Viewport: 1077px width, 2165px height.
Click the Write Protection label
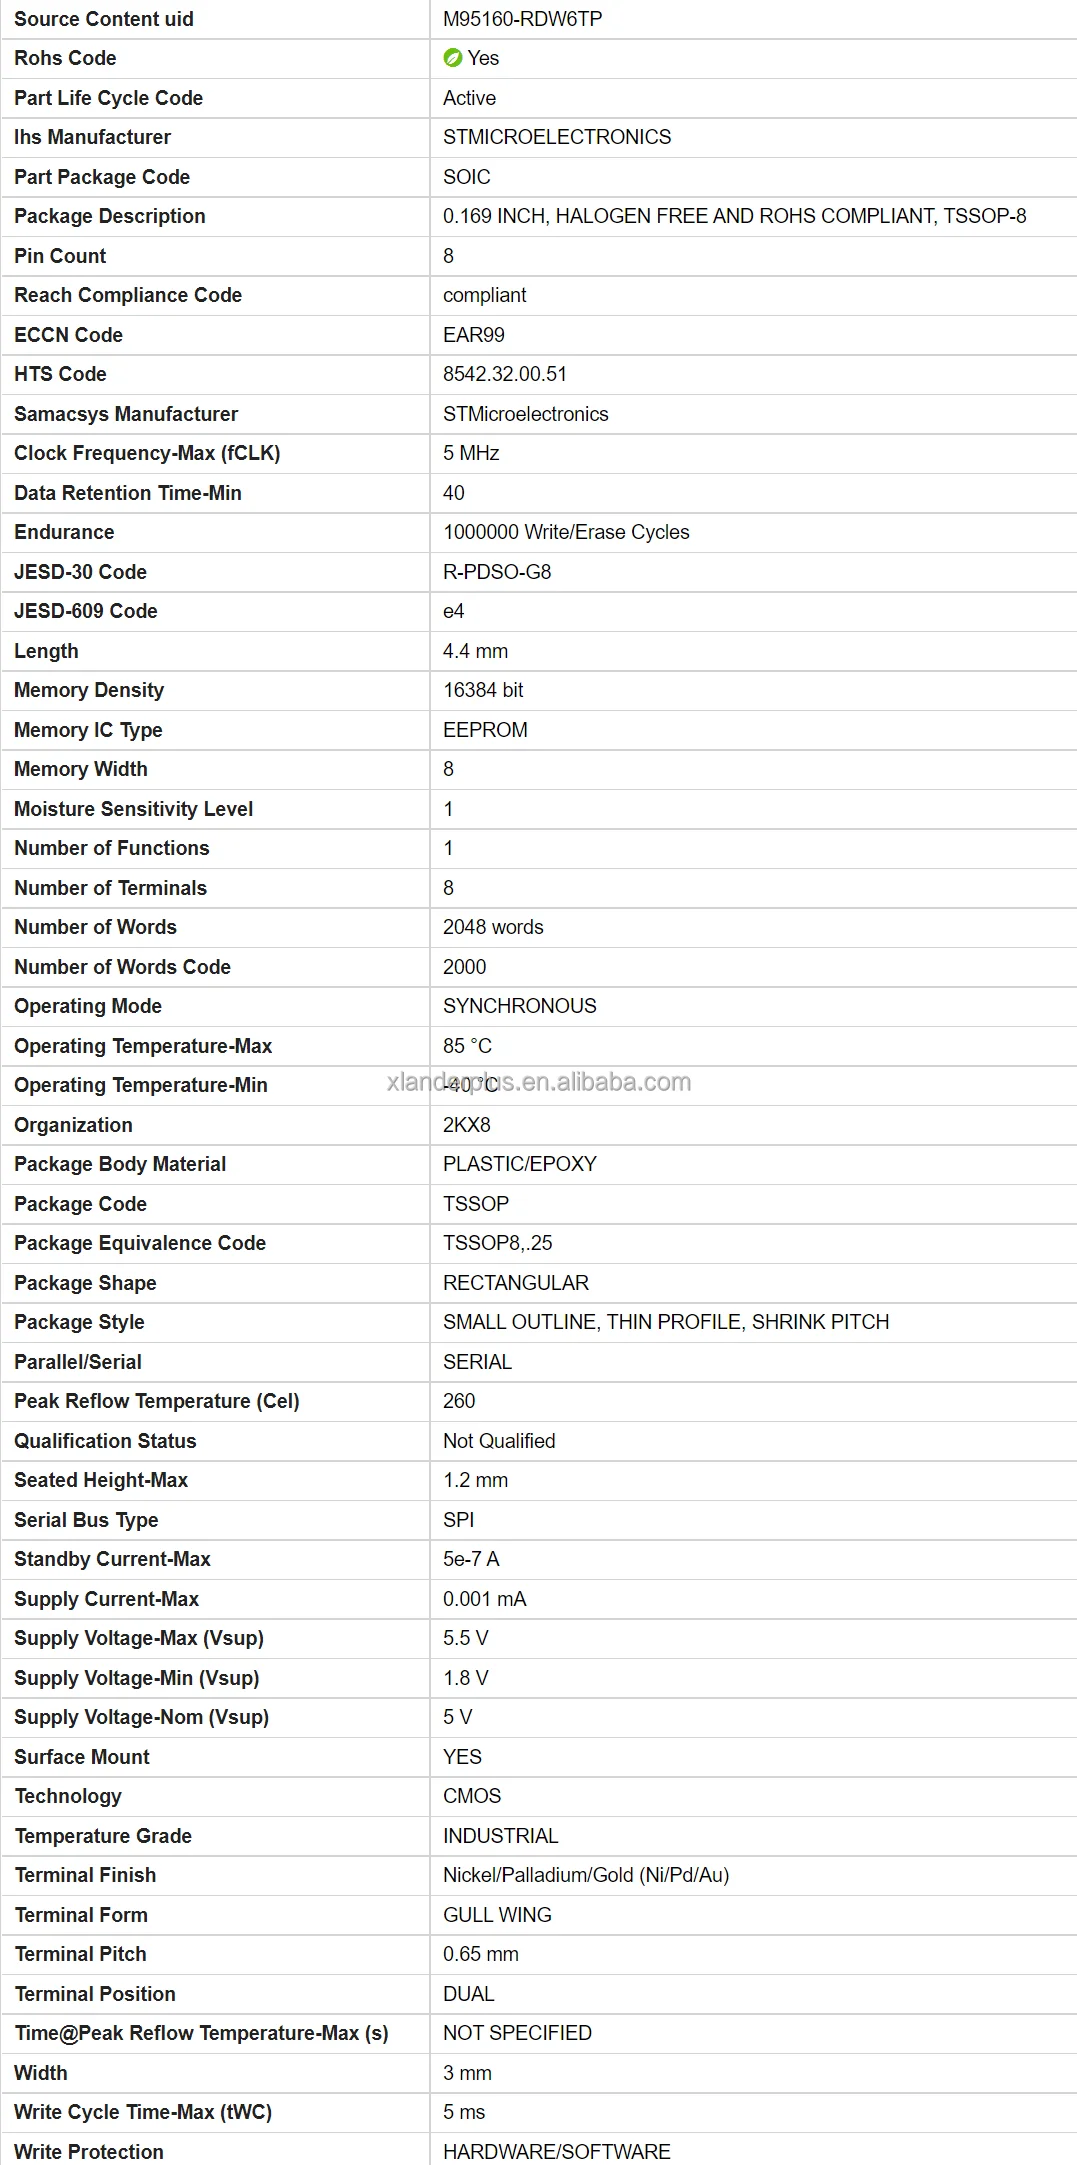[89, 2151]
